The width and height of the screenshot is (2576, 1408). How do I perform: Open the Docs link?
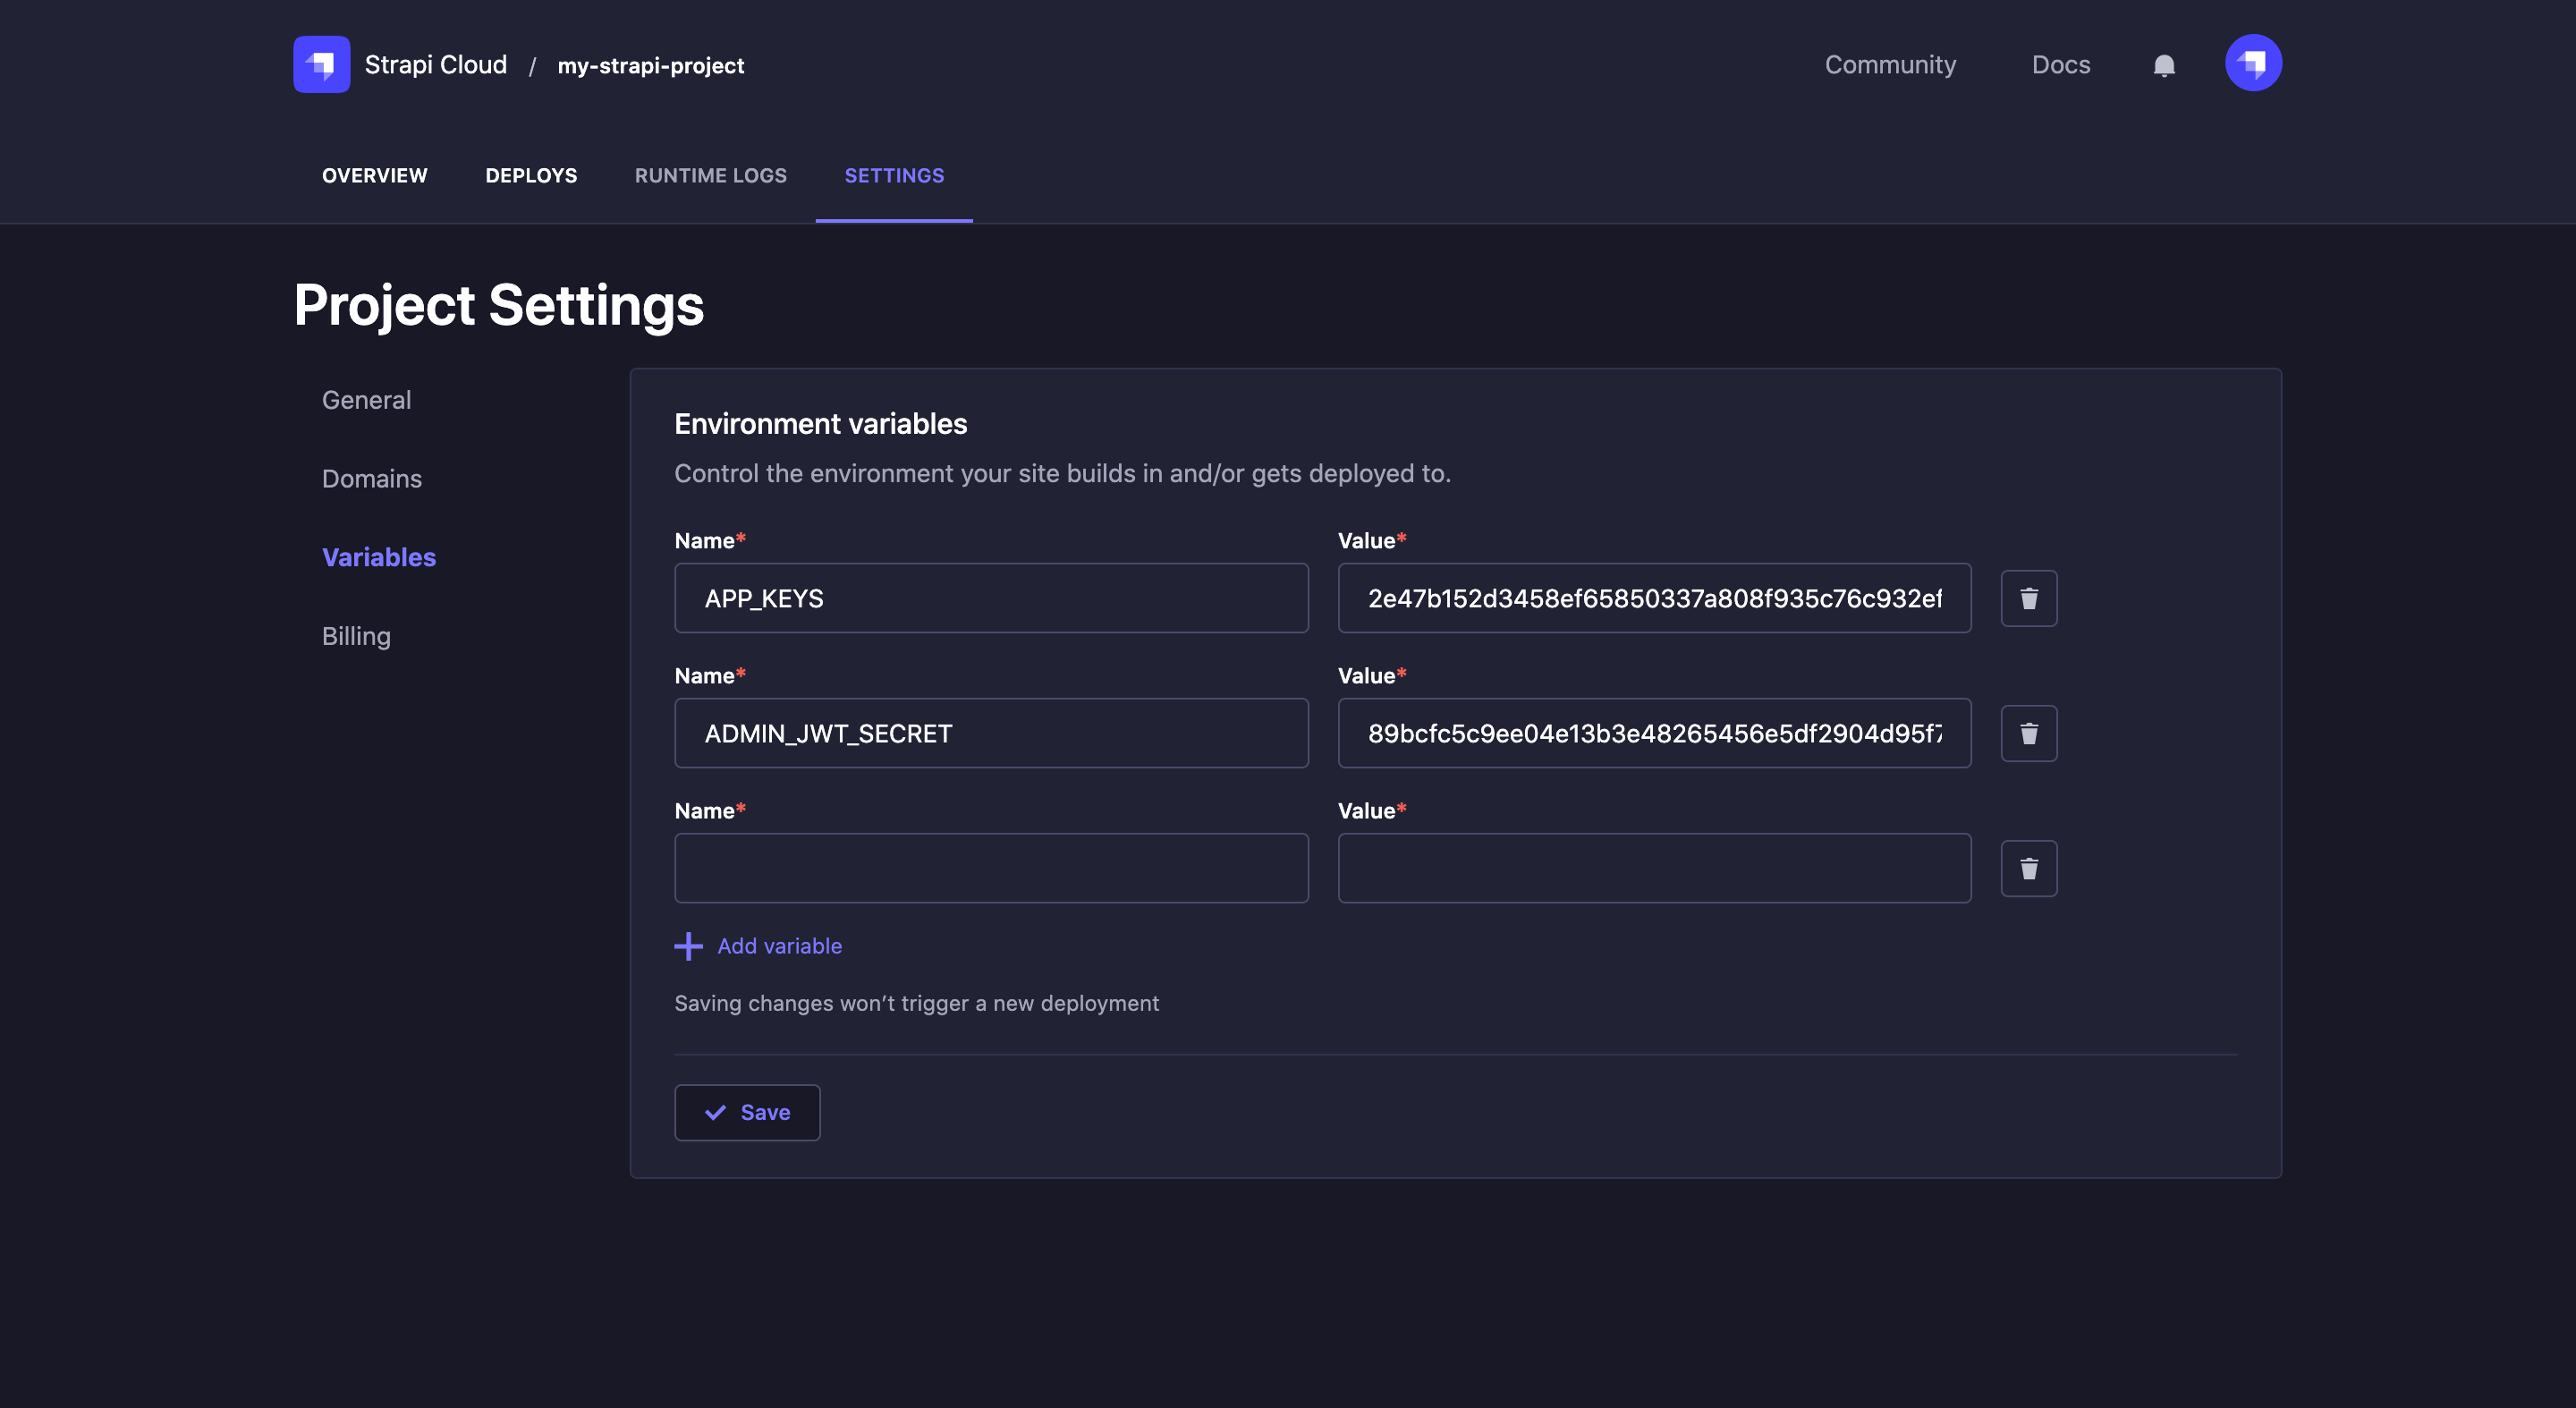tap(2060, 65)
